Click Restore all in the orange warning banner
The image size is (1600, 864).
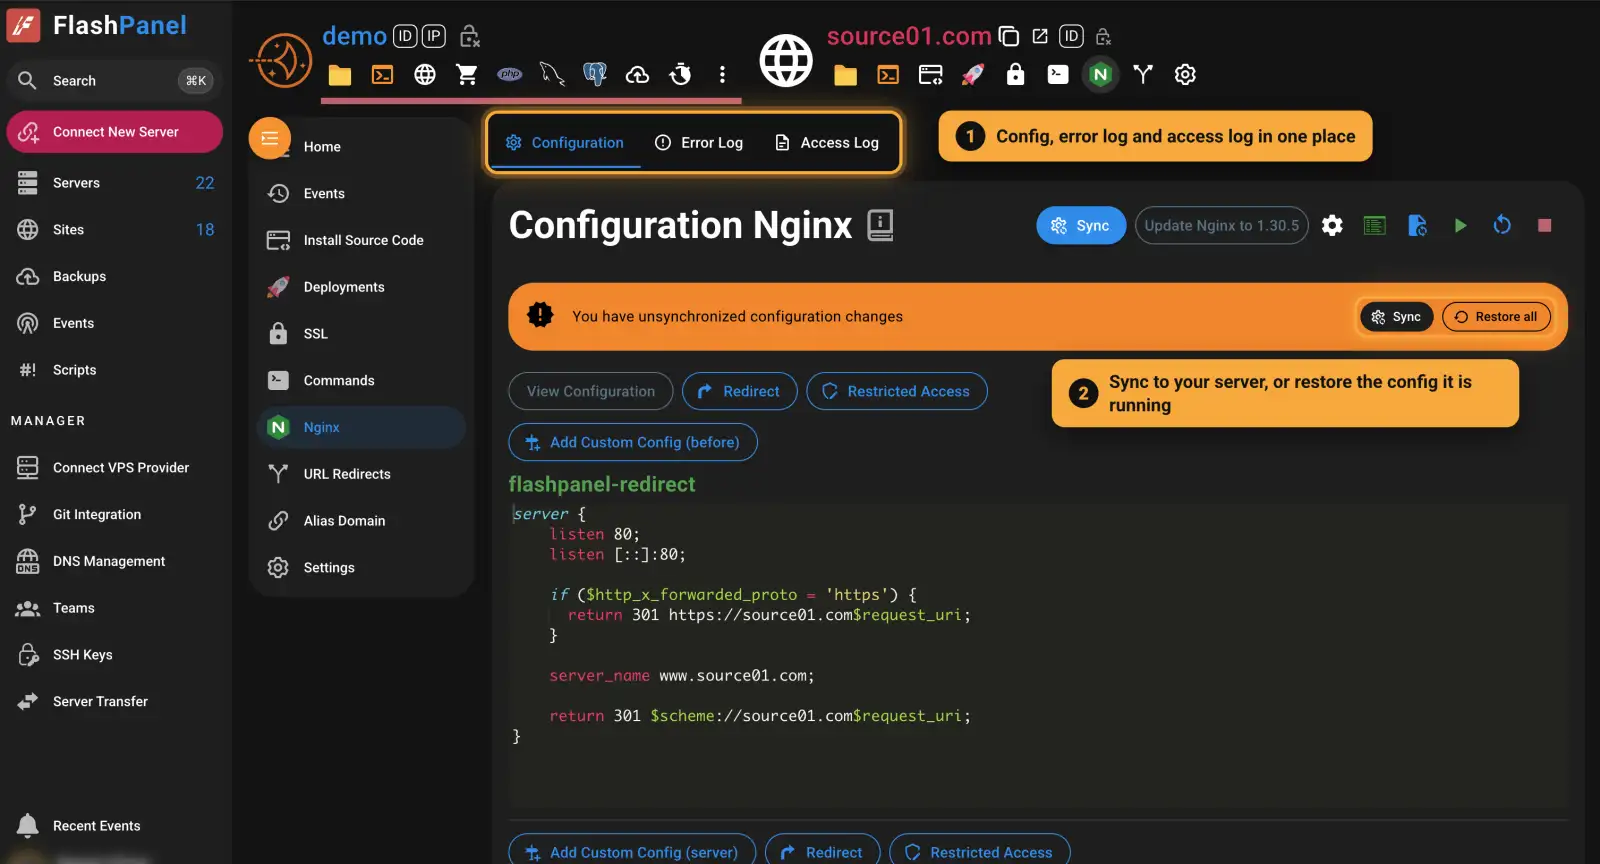click(1496, 317)
